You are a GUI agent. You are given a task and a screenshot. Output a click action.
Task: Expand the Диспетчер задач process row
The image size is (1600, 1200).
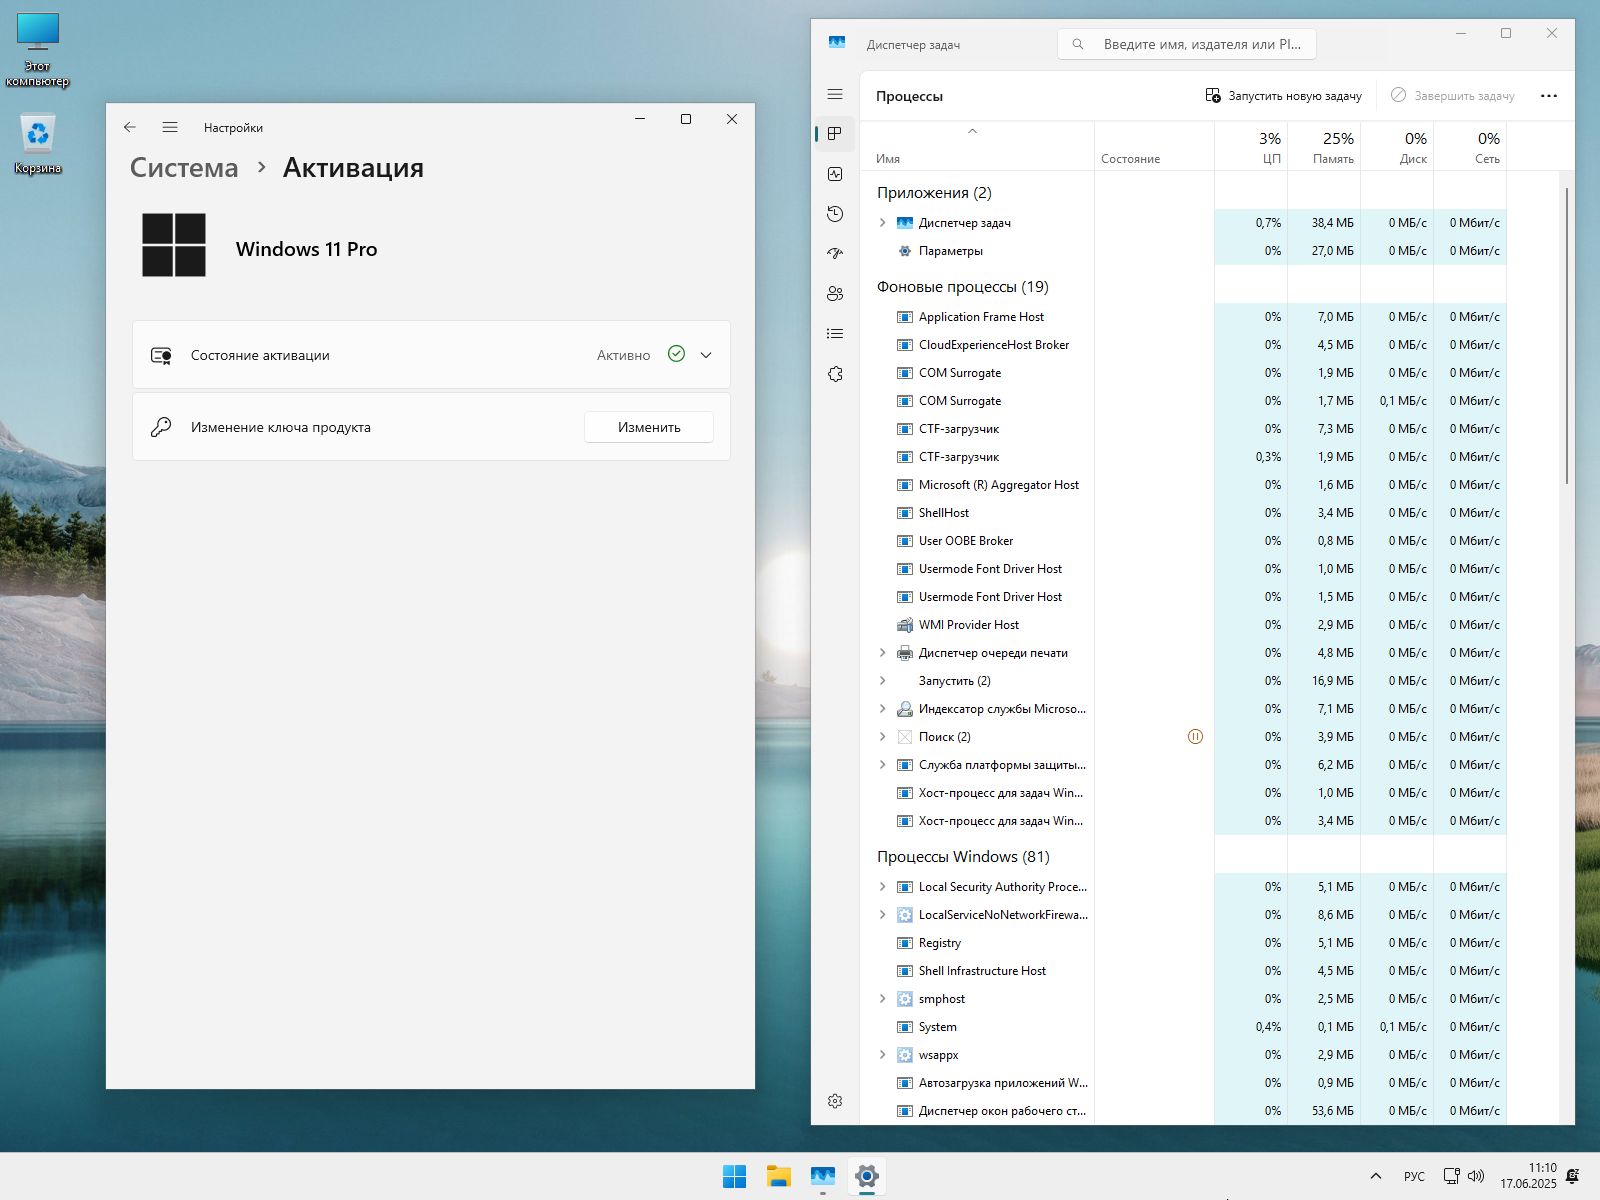(x=882, y=223)
